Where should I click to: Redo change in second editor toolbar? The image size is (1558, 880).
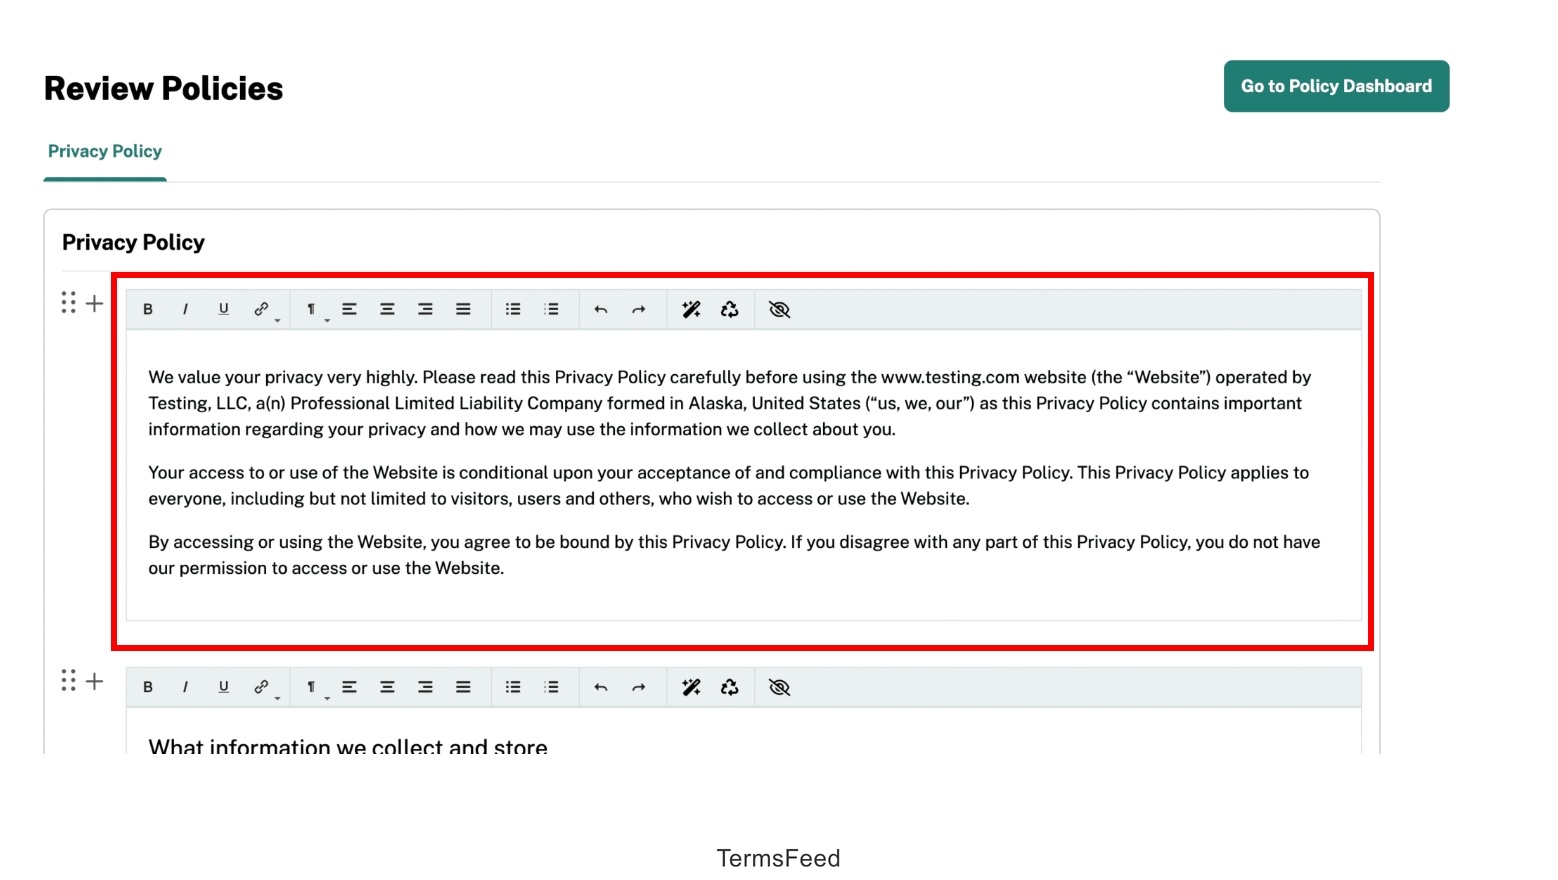639,687
